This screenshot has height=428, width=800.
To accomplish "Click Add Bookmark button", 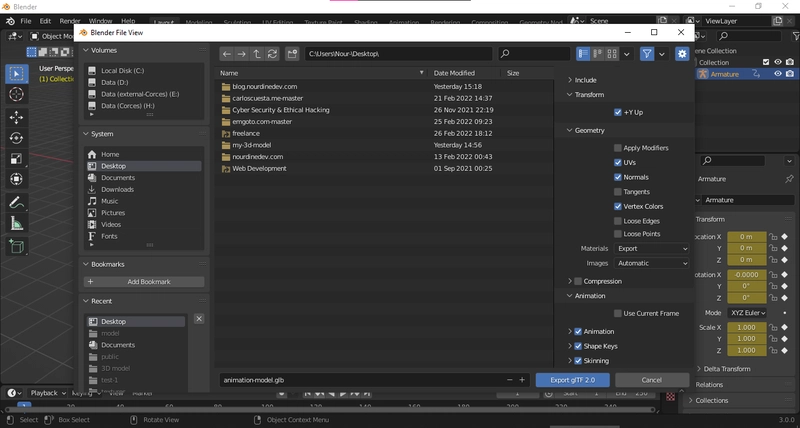I will tap(144, 282).
